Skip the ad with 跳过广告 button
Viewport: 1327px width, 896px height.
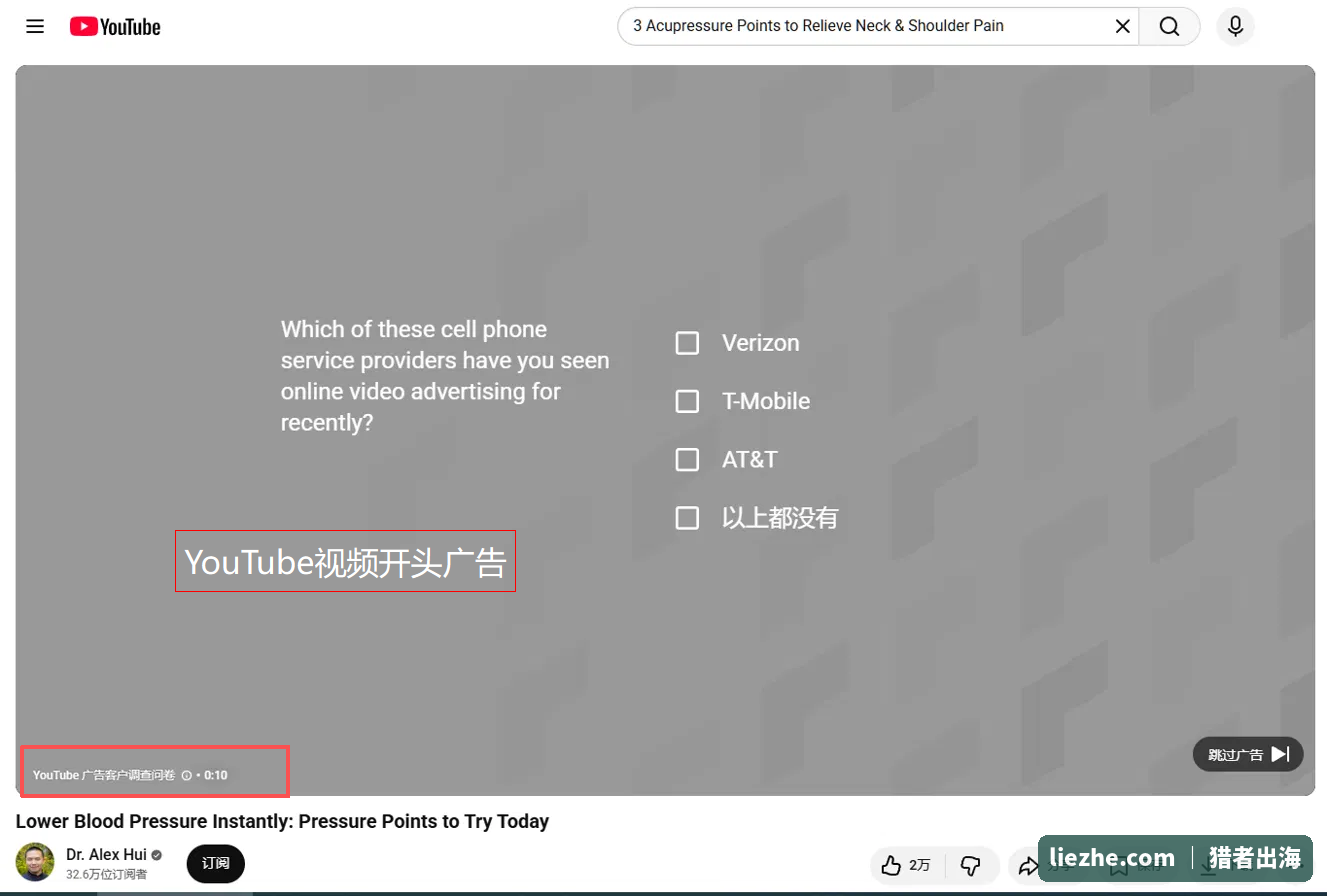1248,754
